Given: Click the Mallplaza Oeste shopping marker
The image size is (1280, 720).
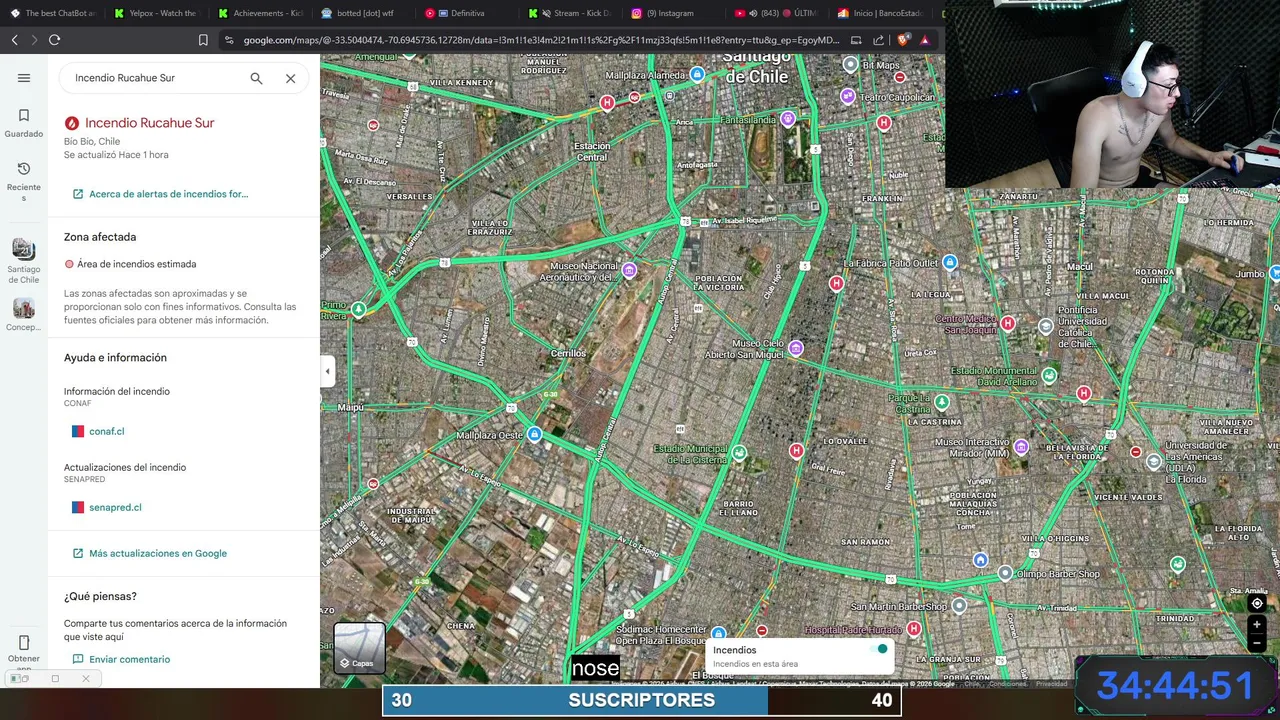Looking at the screenshot, I should (534, 435).
